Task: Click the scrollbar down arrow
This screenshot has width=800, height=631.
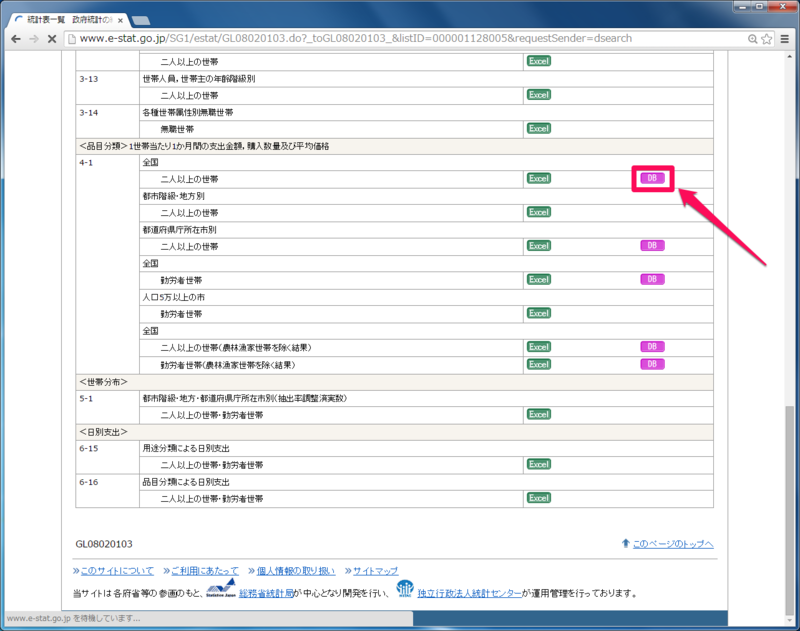Action: pos(790,621)
